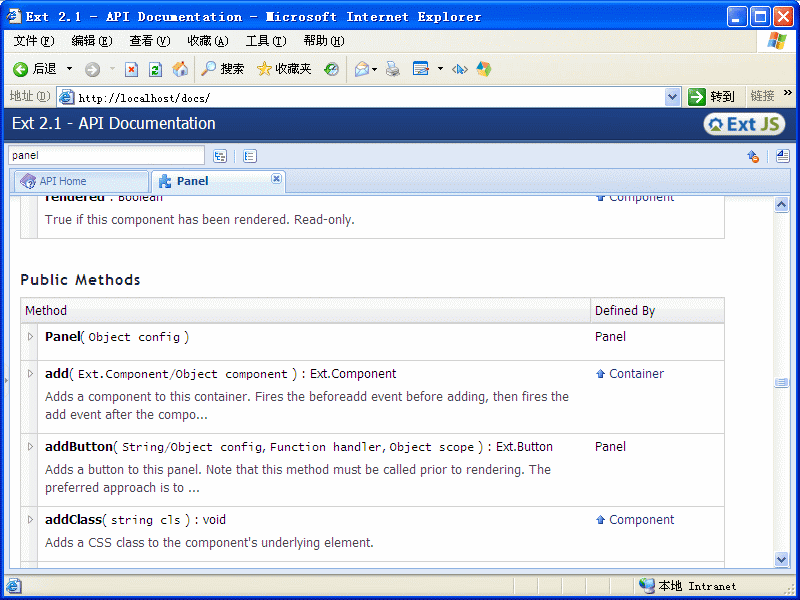Click the Go (转到) button
800x600 pixels.
[712, 96]
